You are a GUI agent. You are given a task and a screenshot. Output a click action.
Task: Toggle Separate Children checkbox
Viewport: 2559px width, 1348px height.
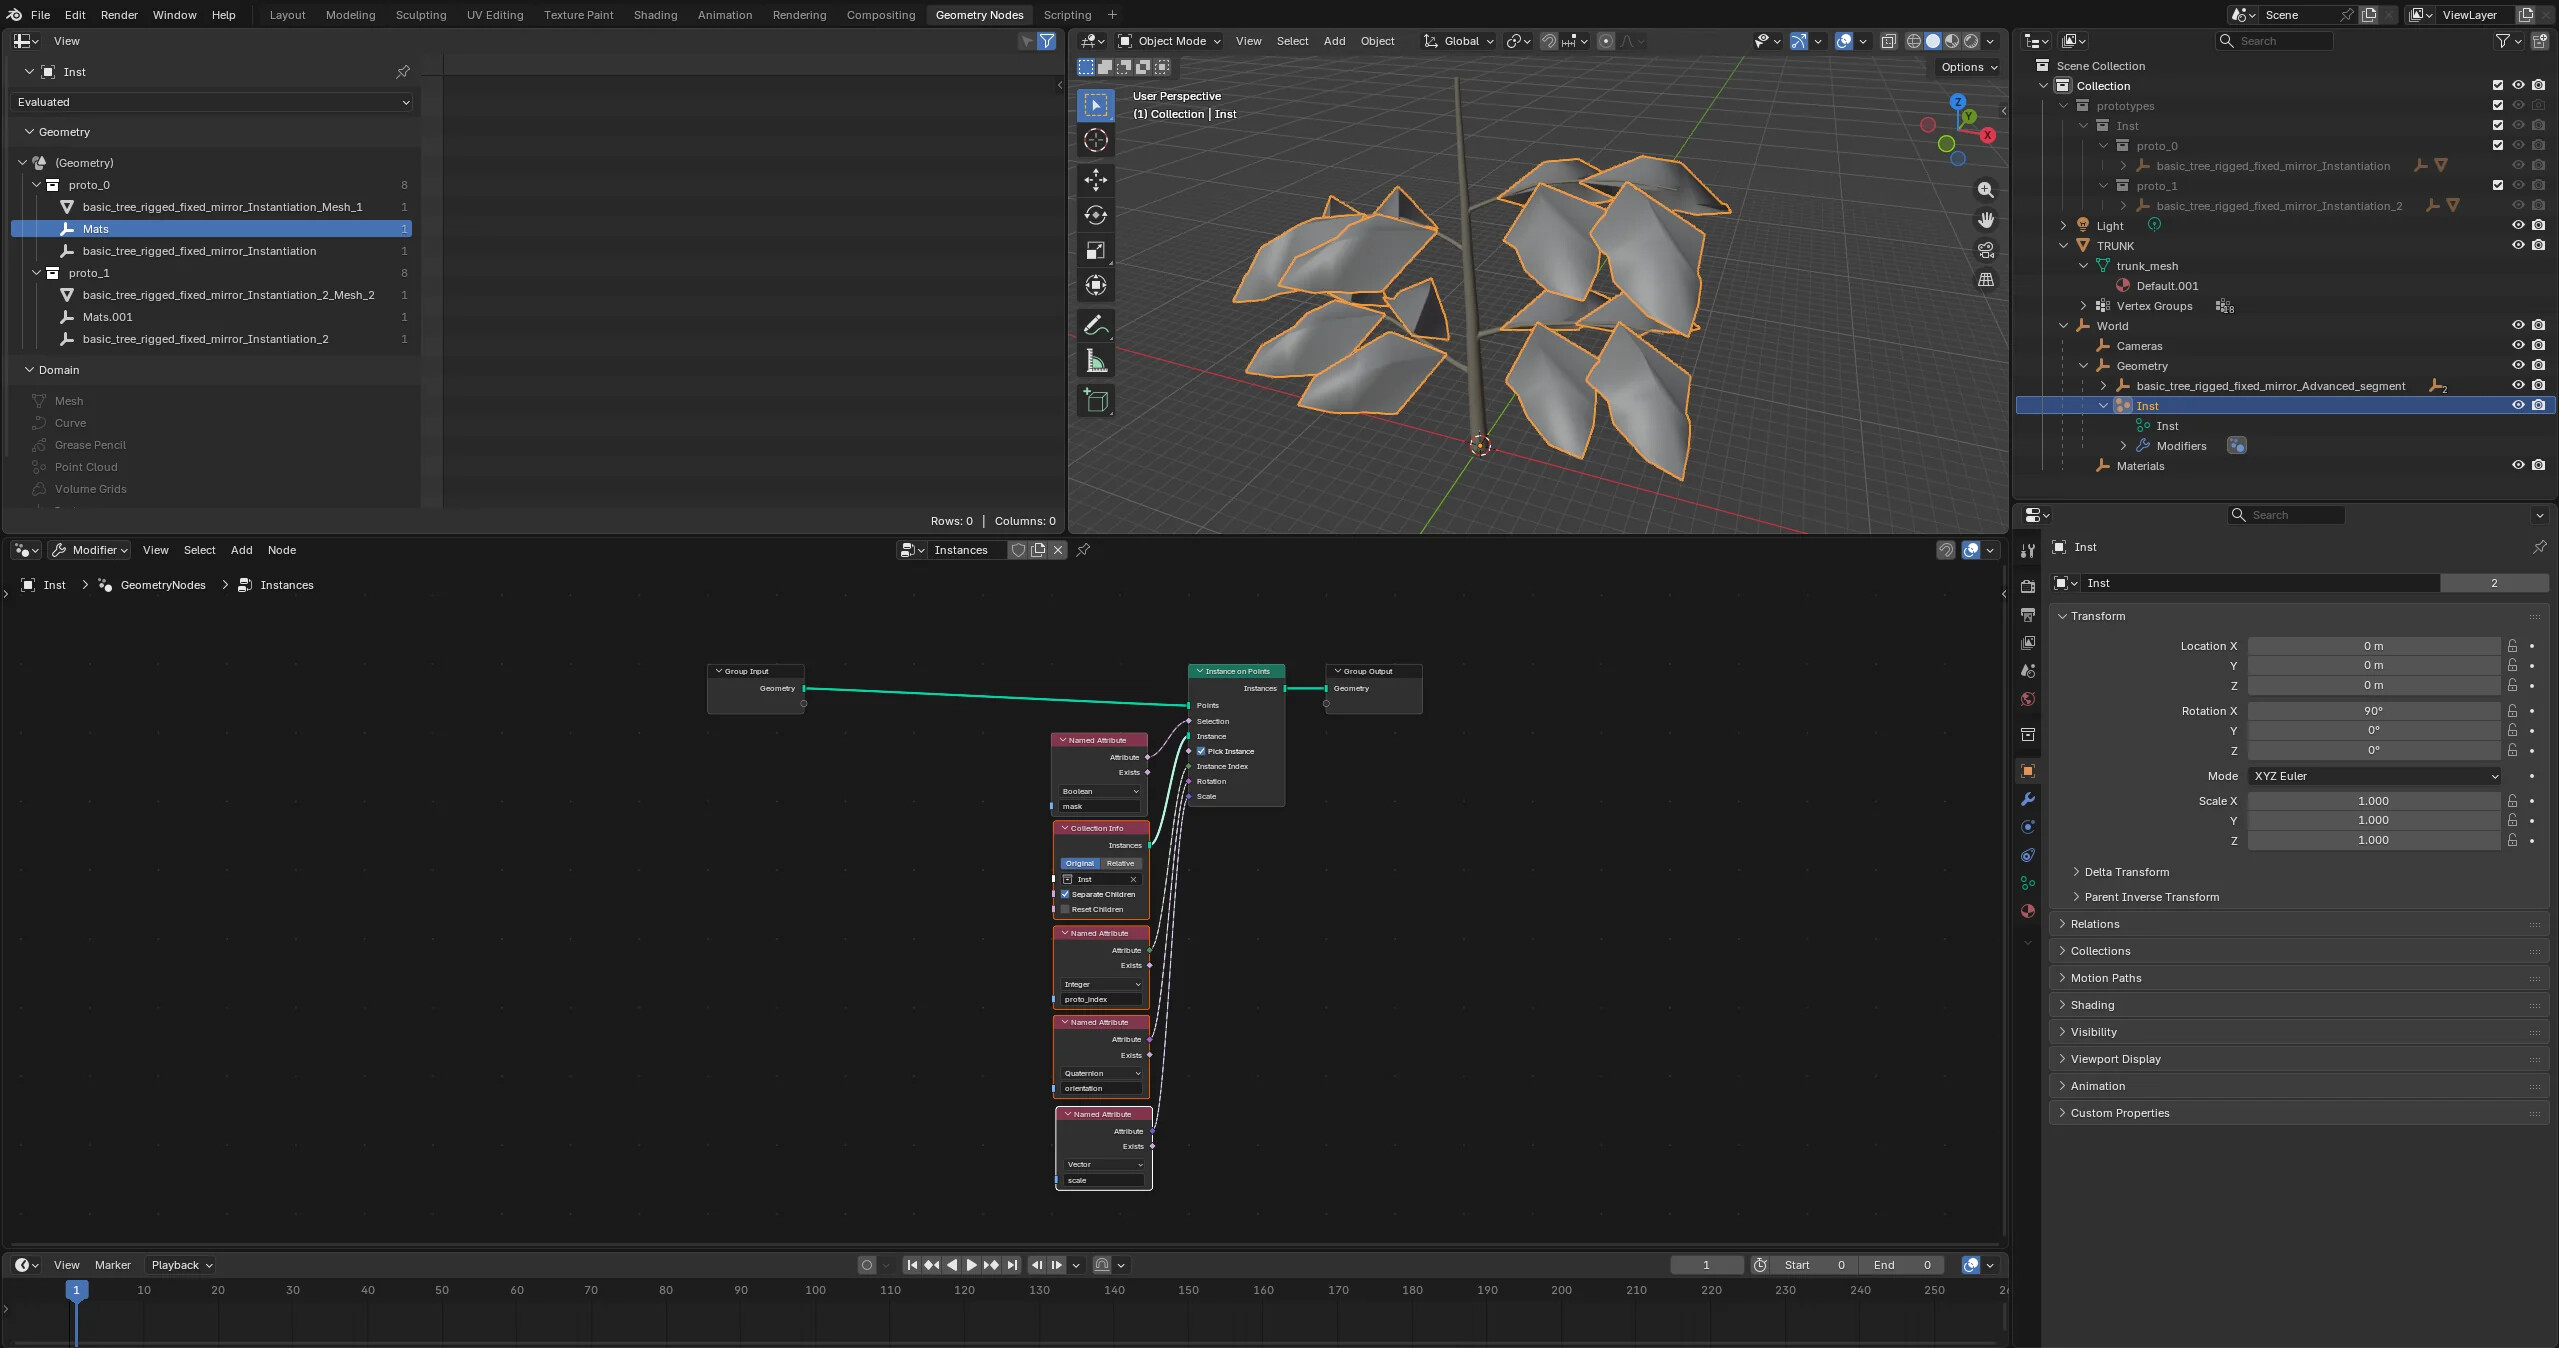(1065, 894)
